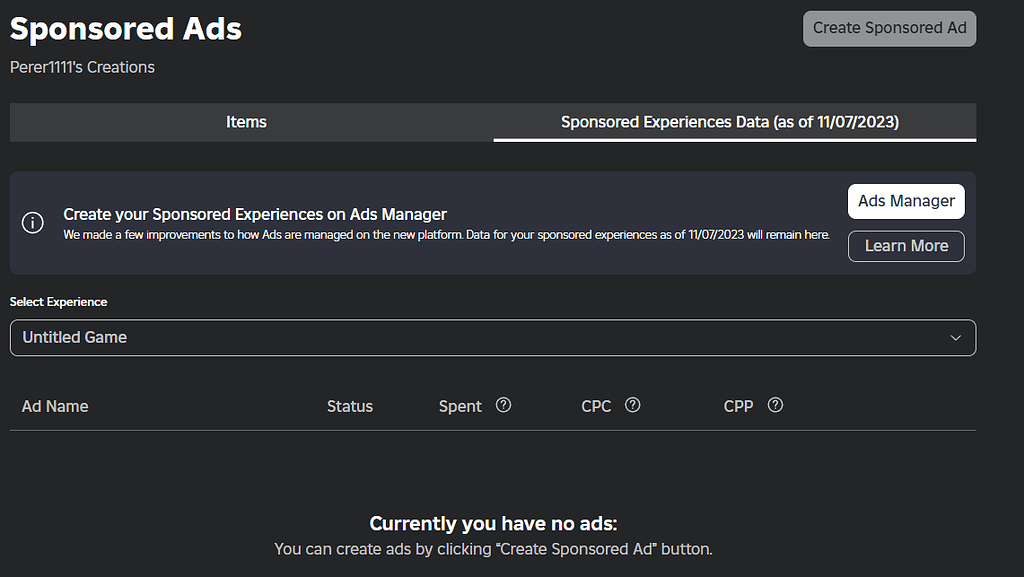Open the experience selector dropdown
Image resolution: width=1024 pixels, height=577 pixels.
[492, 337]
